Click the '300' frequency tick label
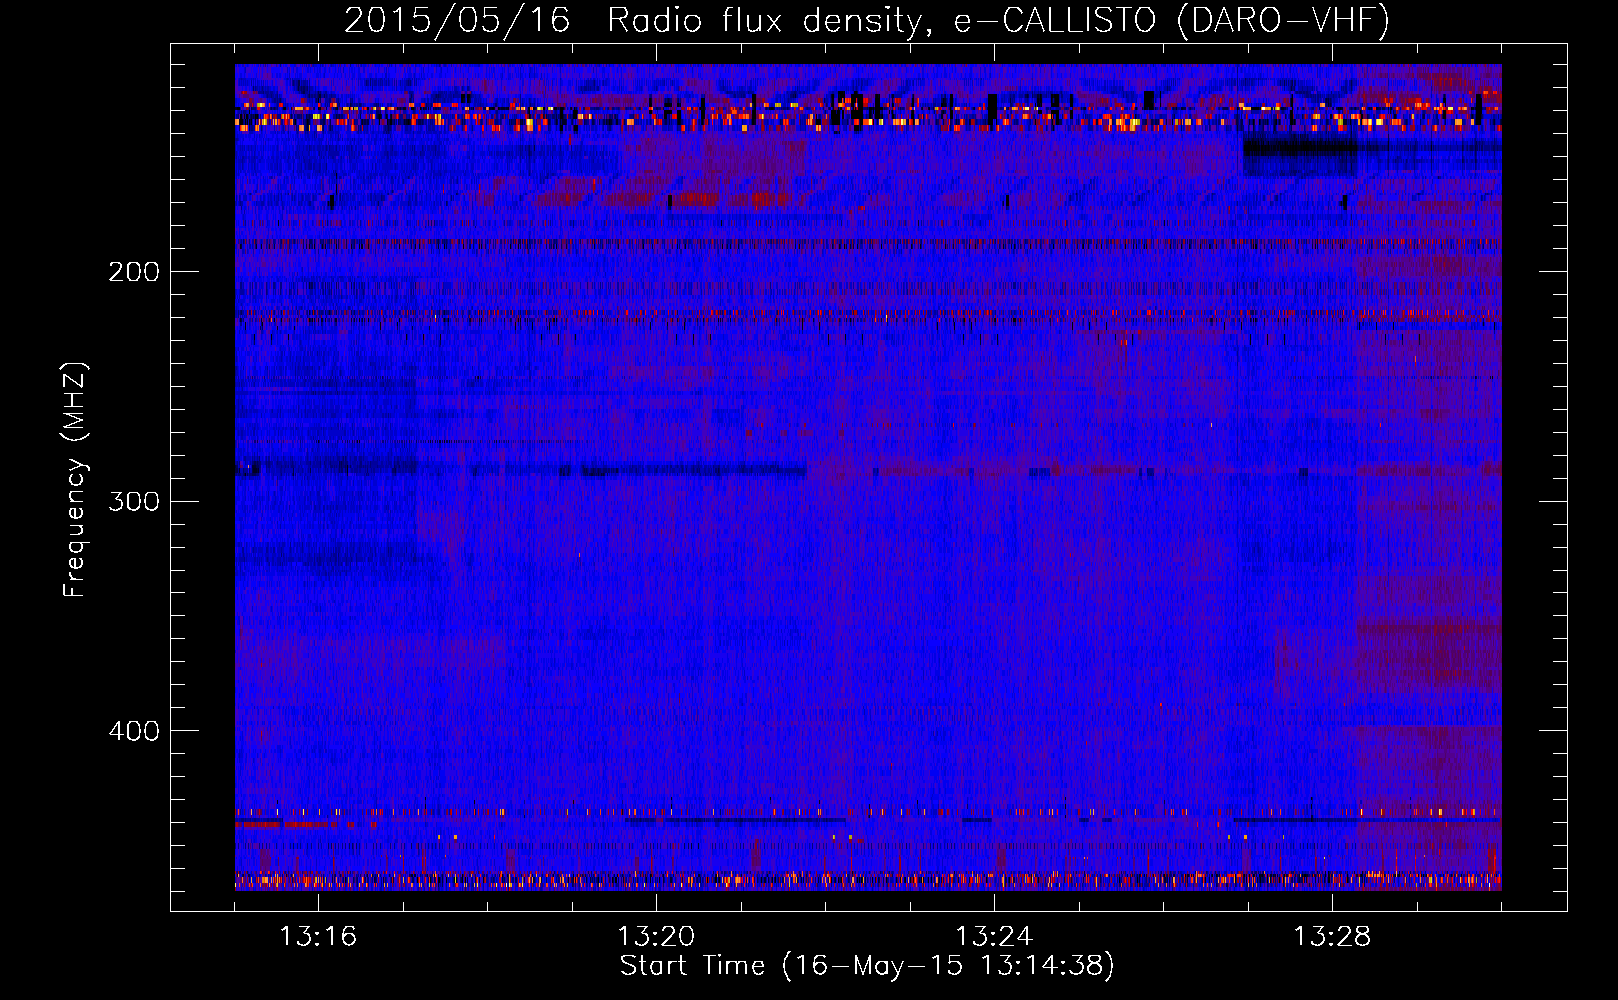Image resolution: width=1618 pixels, height=1000 pixels. pyautogui.click(x=134, y=501)
